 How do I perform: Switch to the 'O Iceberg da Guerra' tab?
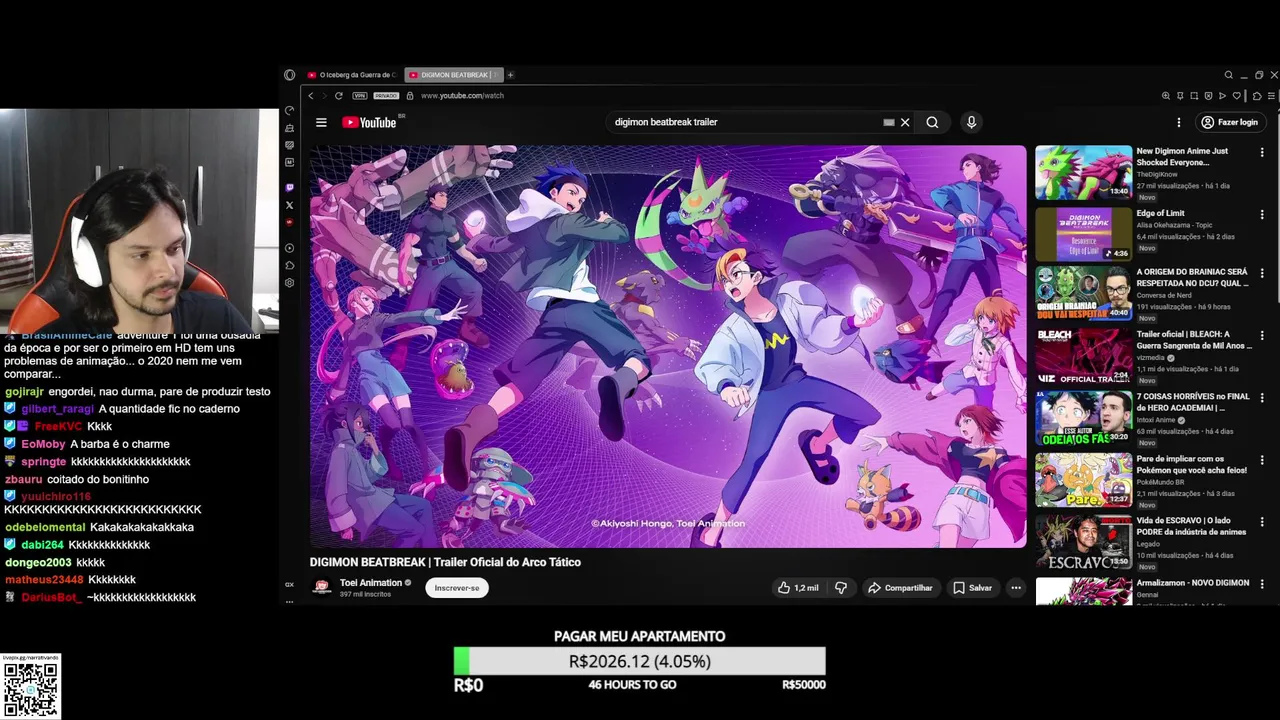(352, 75)
